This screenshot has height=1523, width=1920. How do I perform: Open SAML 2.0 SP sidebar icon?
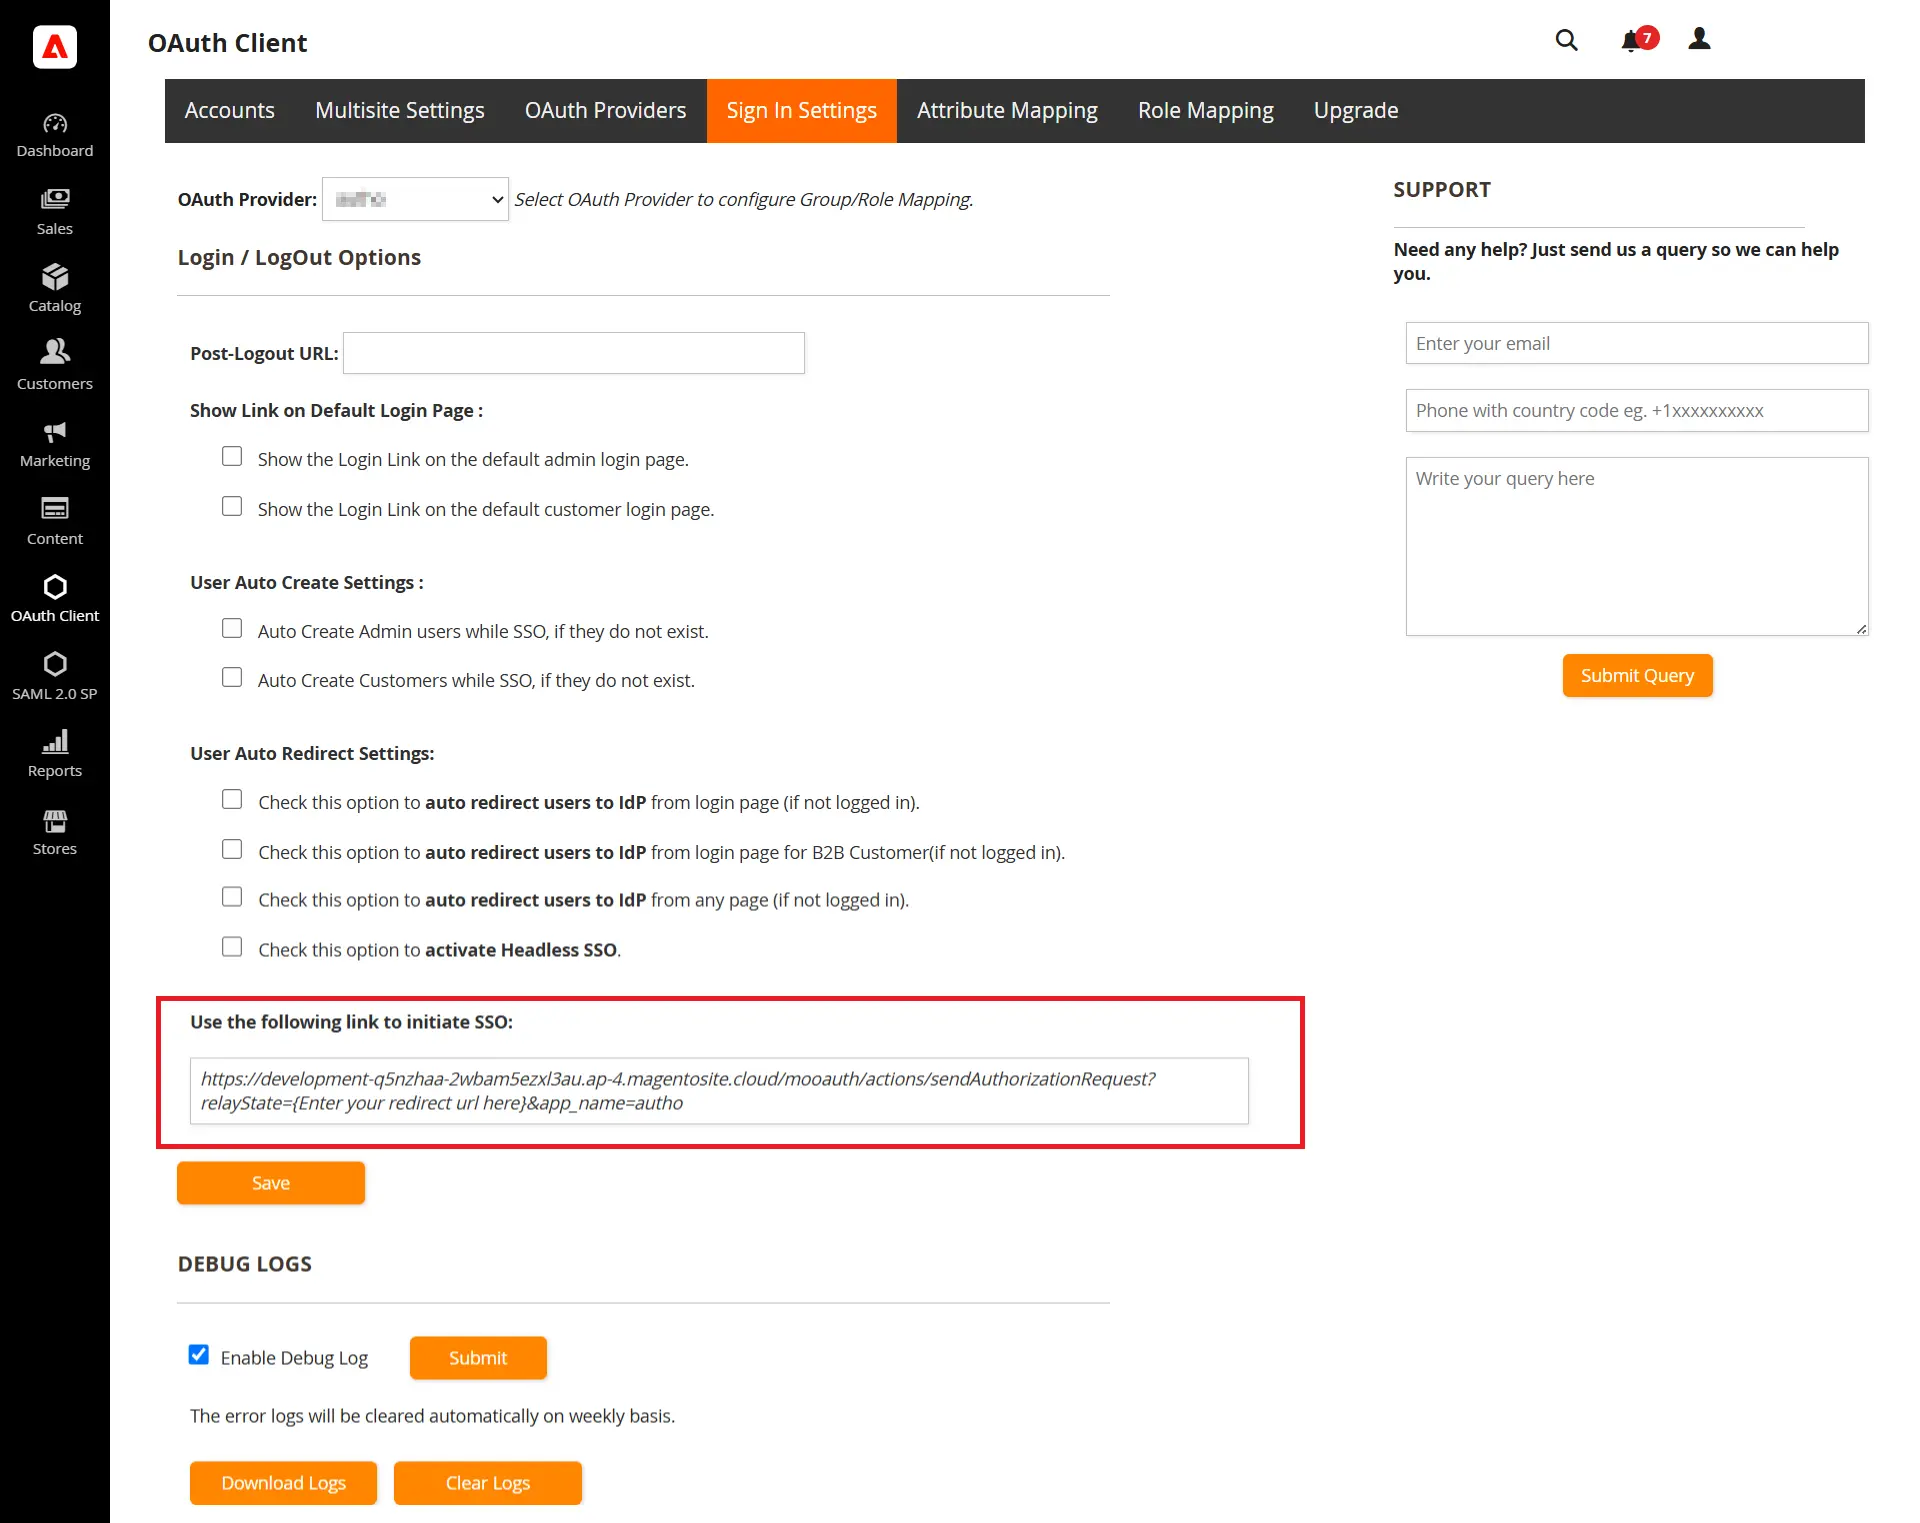[55, 665]
